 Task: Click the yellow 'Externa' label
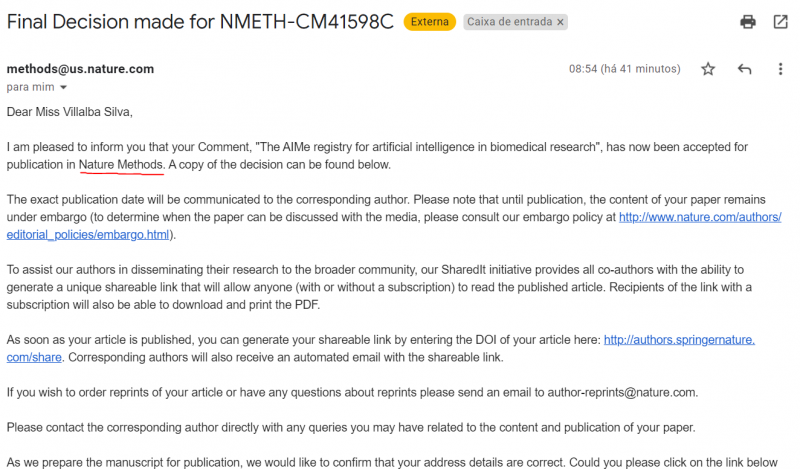point(430,22)
